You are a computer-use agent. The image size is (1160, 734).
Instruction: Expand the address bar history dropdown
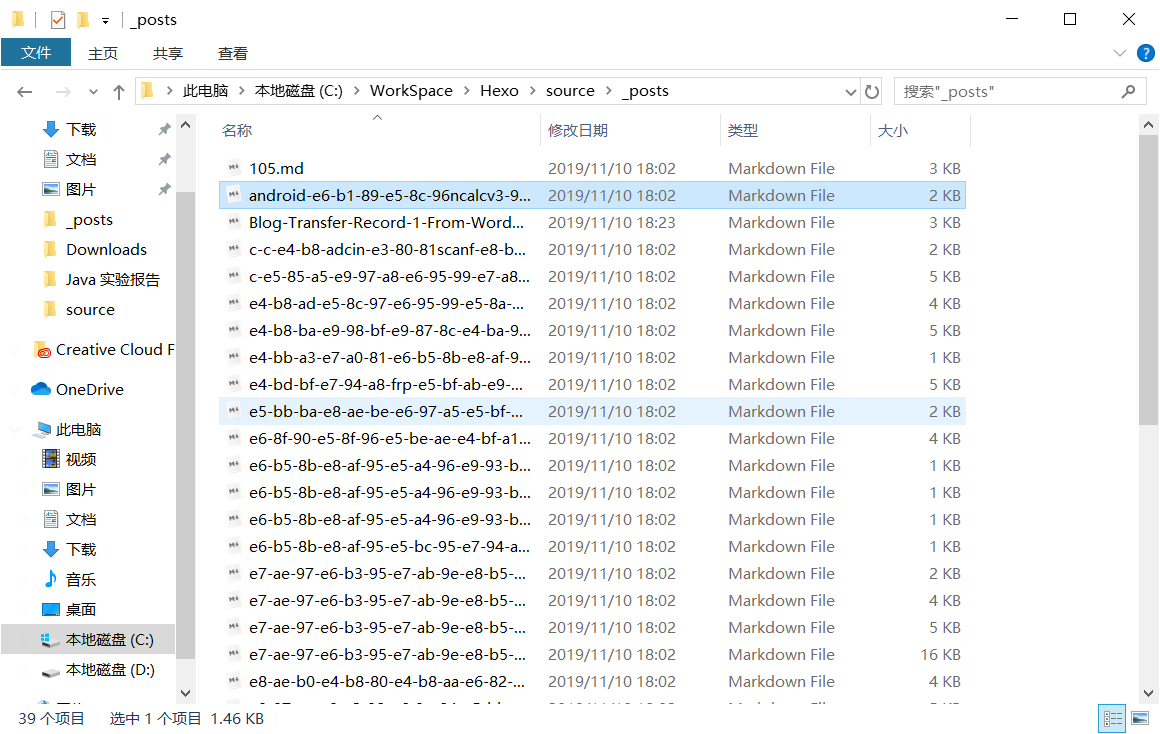[x=851, y=92]
